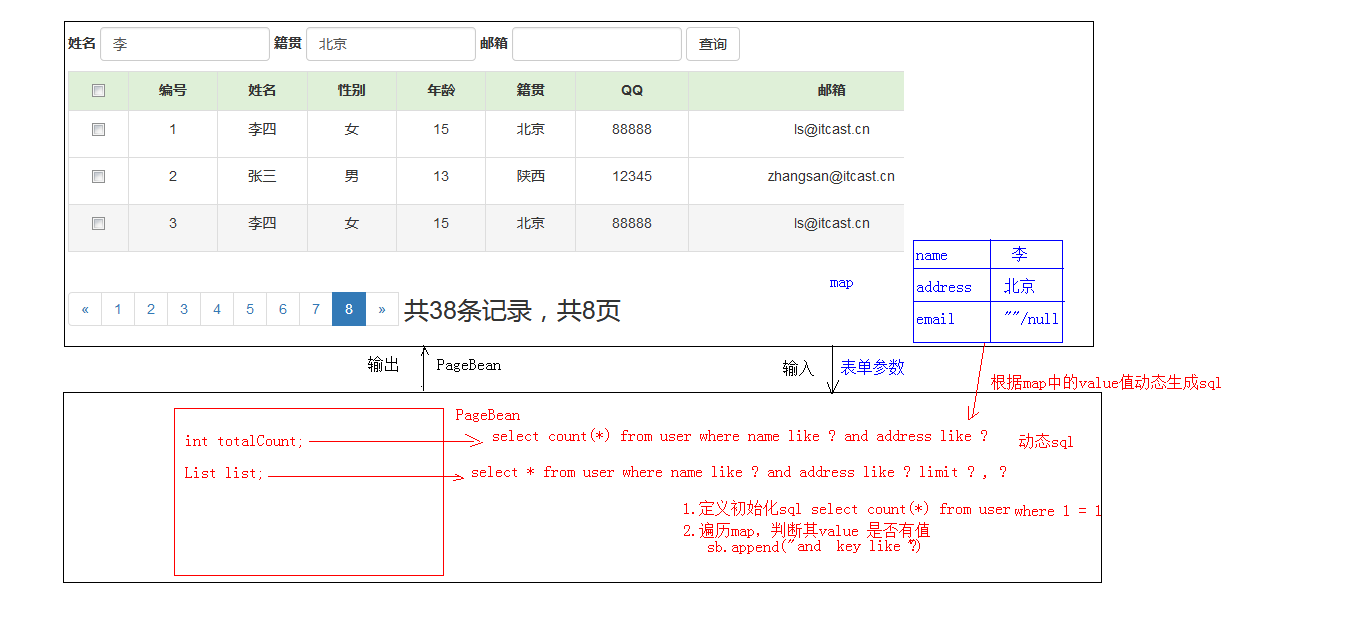Click the blue map label annotation
The width and height of the screenshot is (1360, 620).
click(841, 282)
